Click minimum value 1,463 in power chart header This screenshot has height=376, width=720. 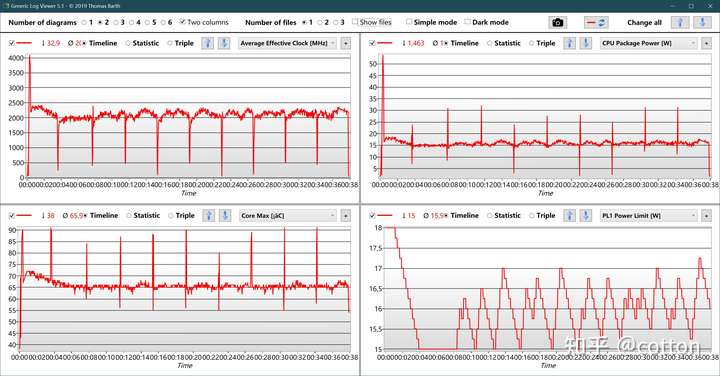416,43
